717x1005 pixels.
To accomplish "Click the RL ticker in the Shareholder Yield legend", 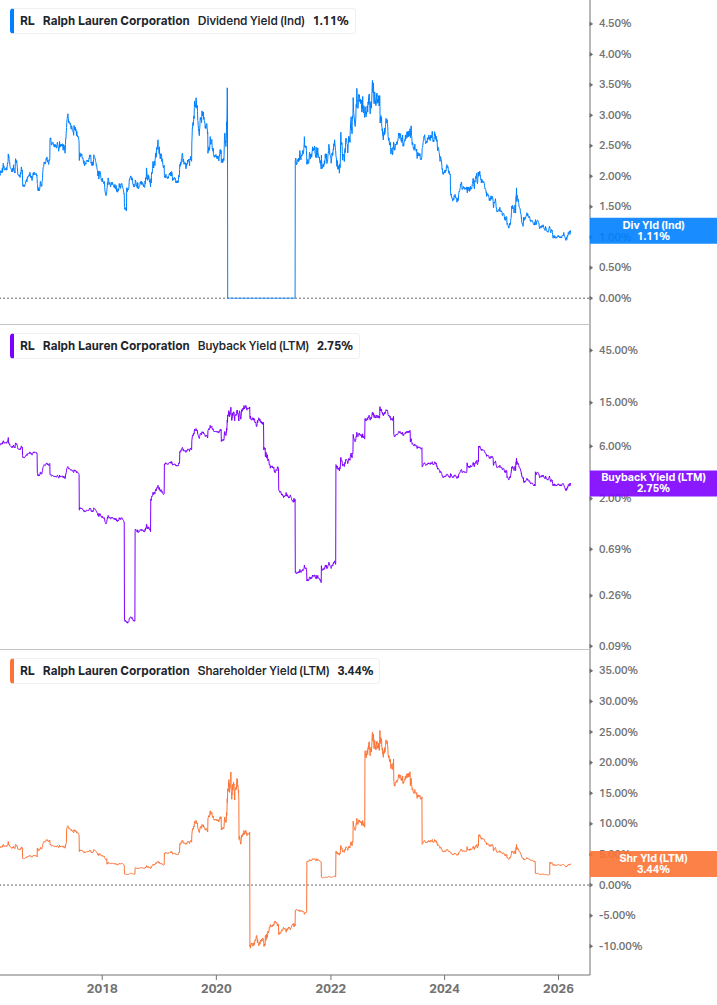I will 28,671.
